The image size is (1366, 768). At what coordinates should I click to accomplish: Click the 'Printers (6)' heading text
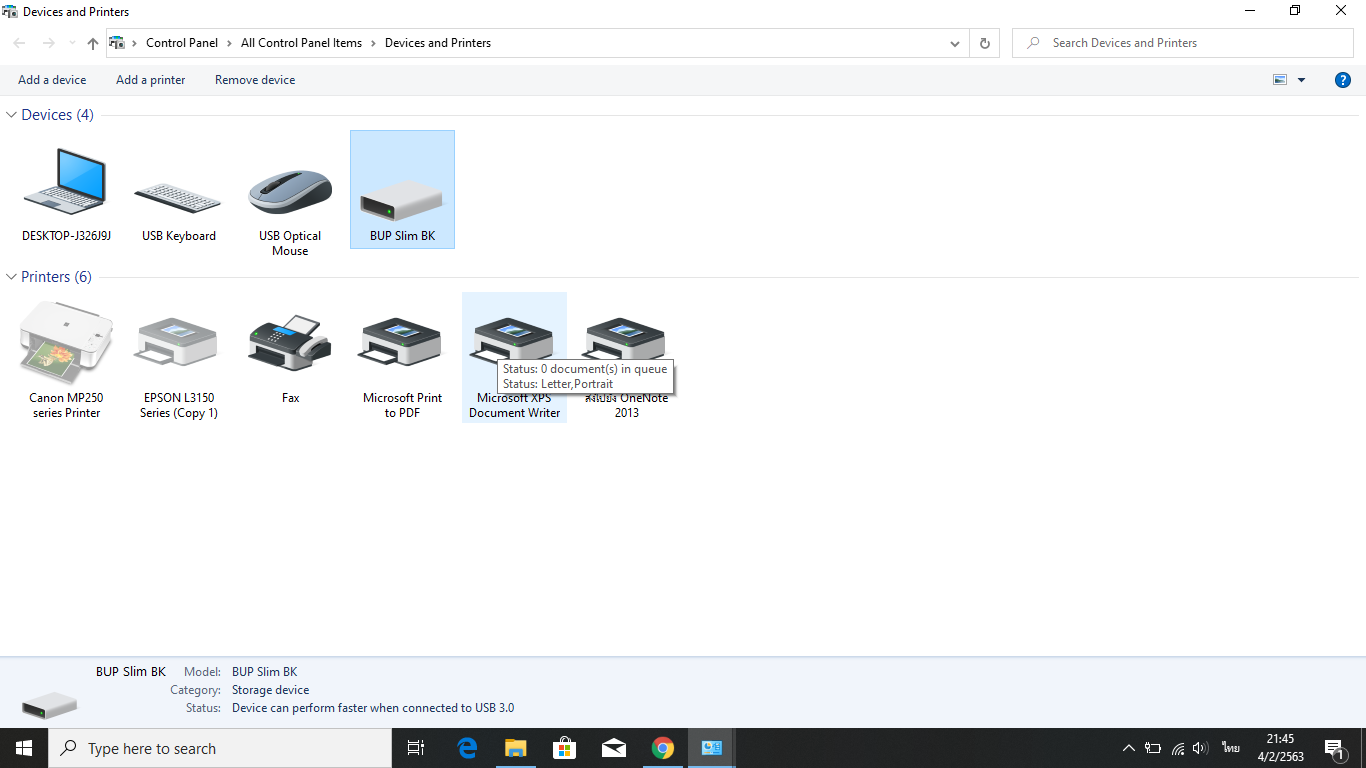point(56,277)
